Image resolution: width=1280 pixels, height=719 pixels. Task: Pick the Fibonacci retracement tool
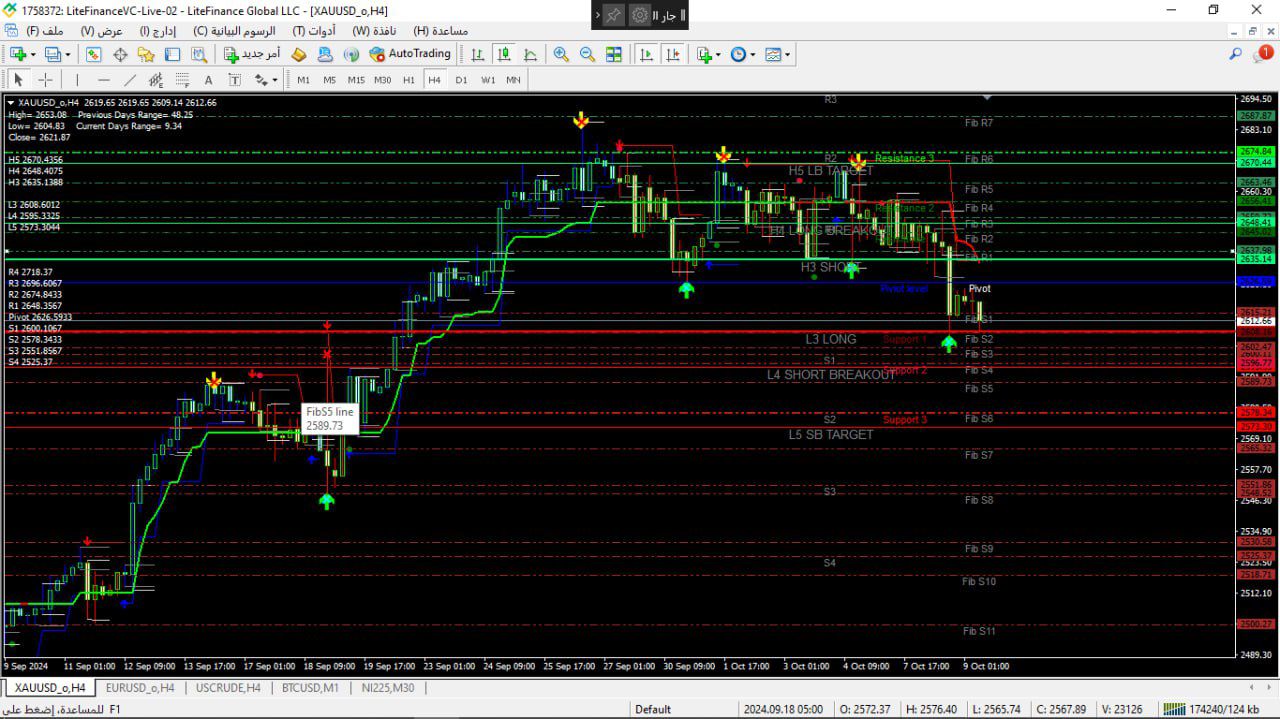click(x=182, y=80)
